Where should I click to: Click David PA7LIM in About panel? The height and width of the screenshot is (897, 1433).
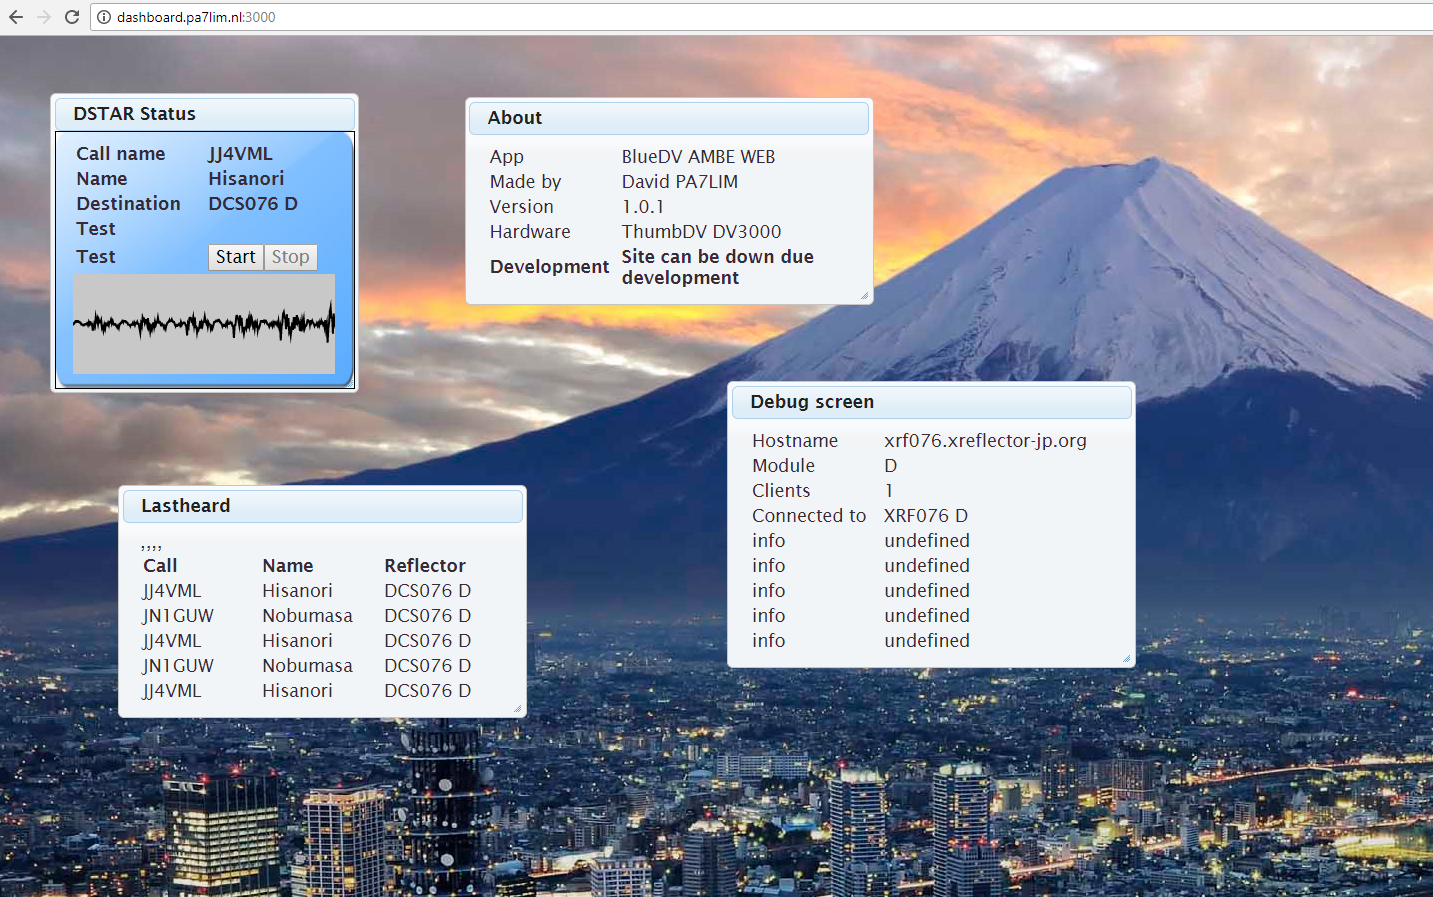pyautogui.click(x=680, y=182)
